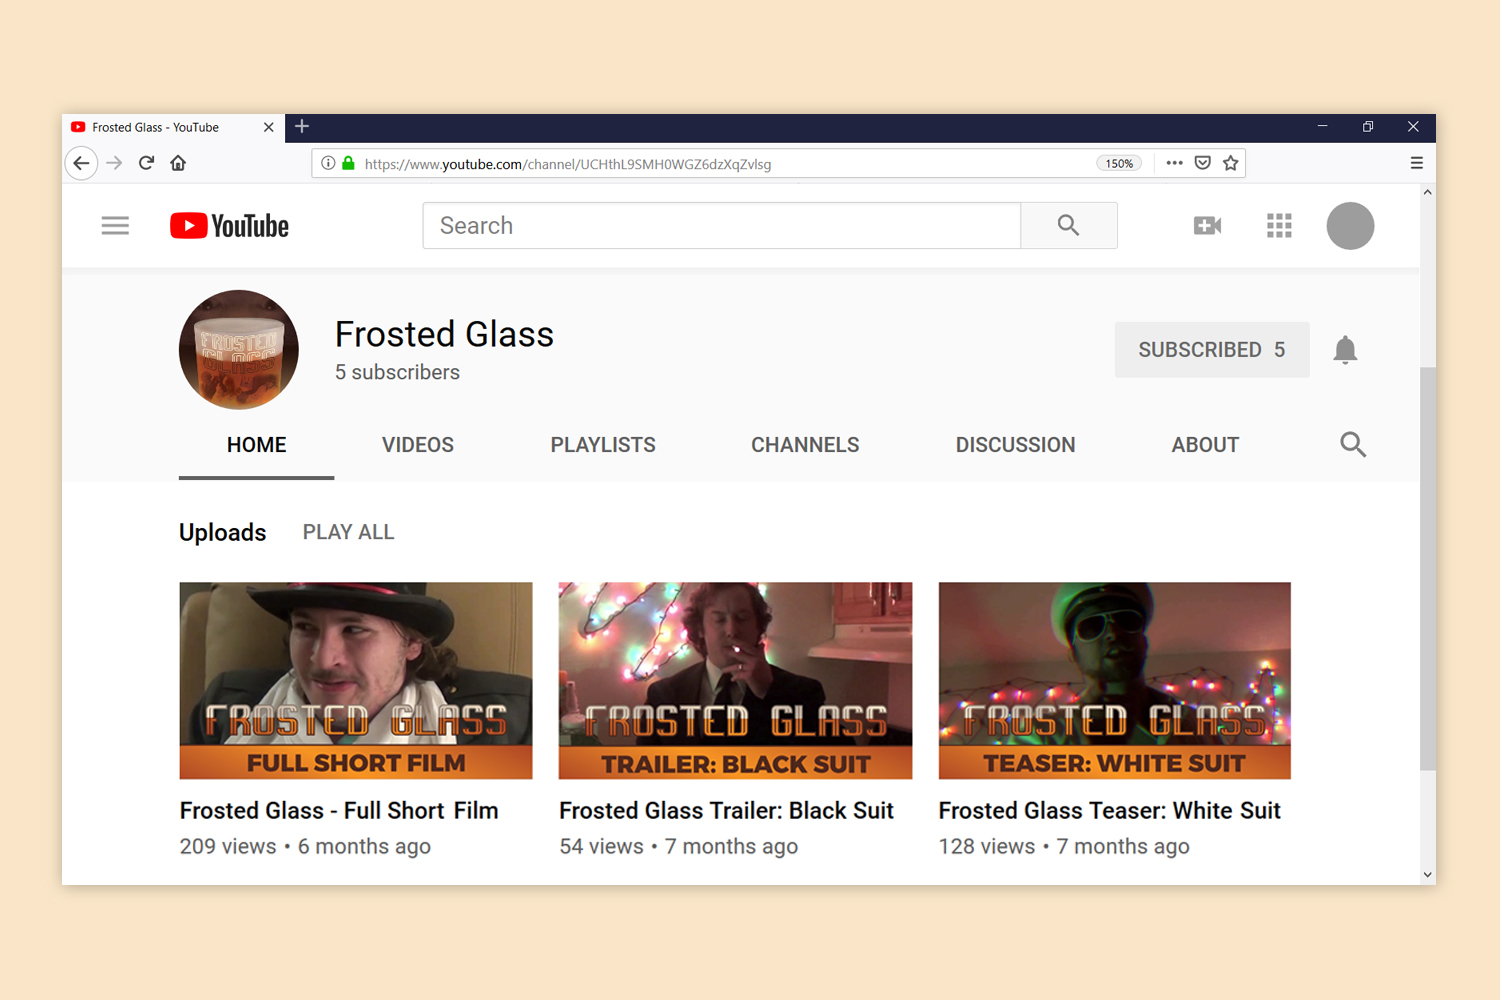The height and width of the screenshot is (1000, 1500).
Task: Save page to Pocket
Action: (1203, 163)
